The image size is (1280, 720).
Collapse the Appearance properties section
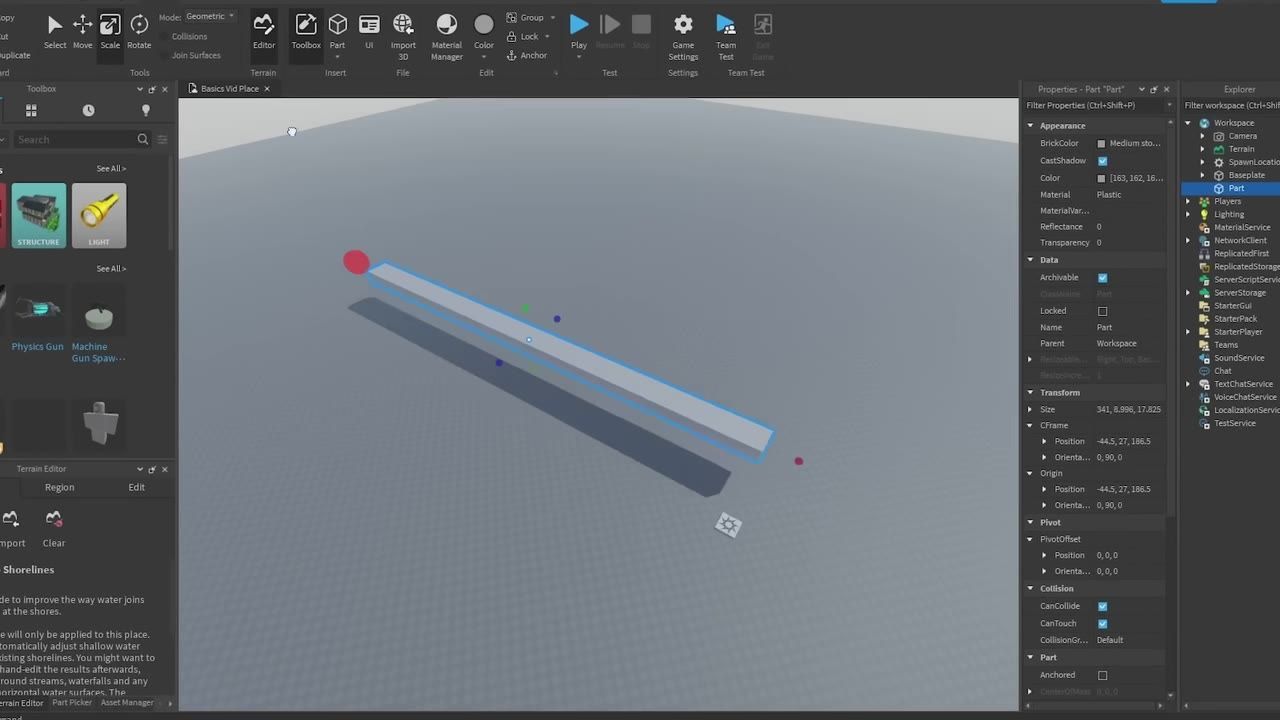tap(1031, 126)
